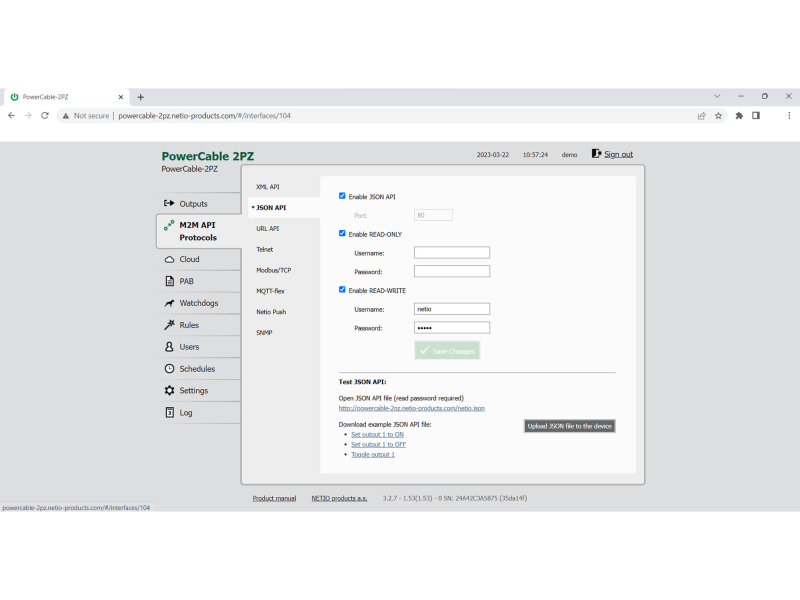
Task: Click the Not secure warning icon
Action: click(66, 116)
